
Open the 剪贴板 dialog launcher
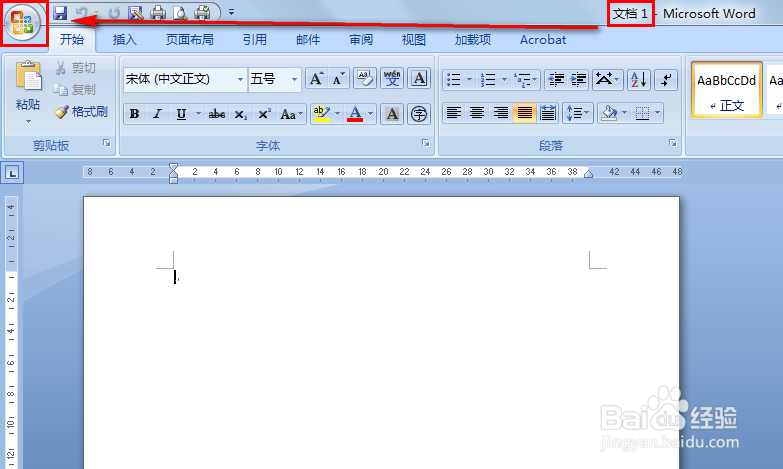107,143
